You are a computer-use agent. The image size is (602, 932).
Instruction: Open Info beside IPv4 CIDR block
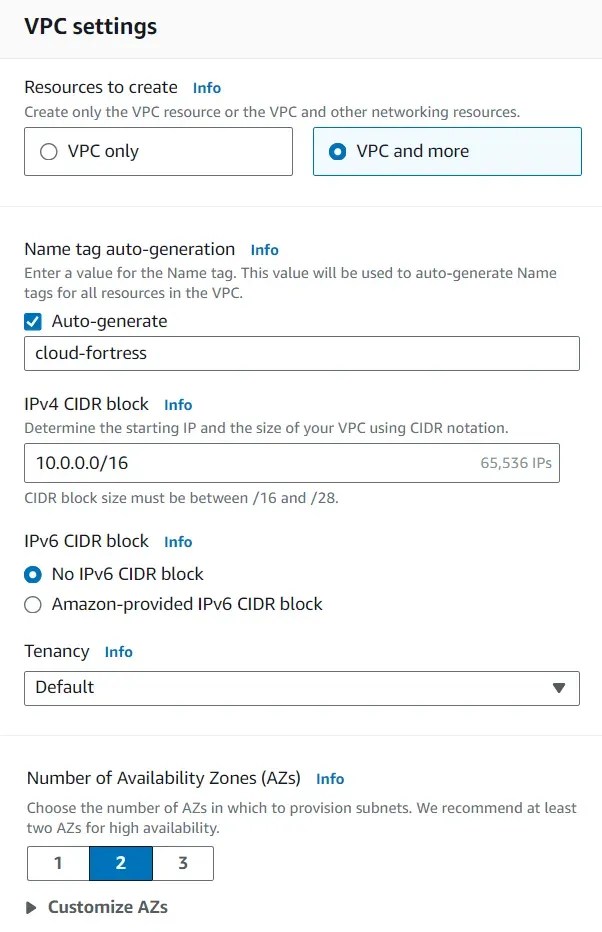tap(178, 405)
